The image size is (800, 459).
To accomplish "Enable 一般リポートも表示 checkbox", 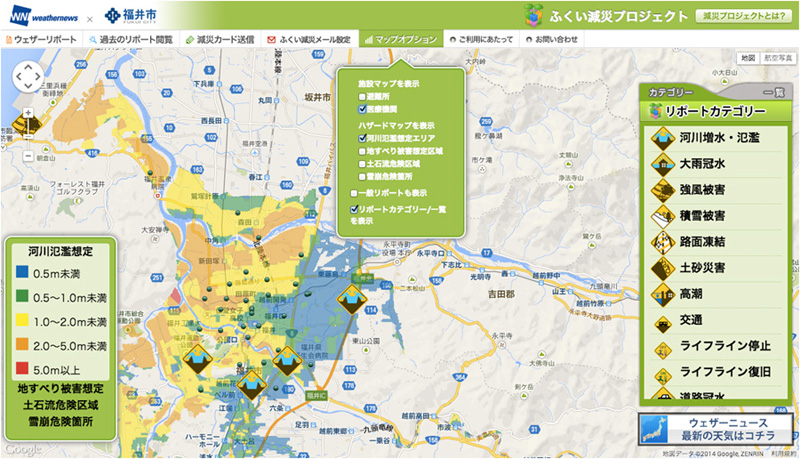I will [354, 193].
